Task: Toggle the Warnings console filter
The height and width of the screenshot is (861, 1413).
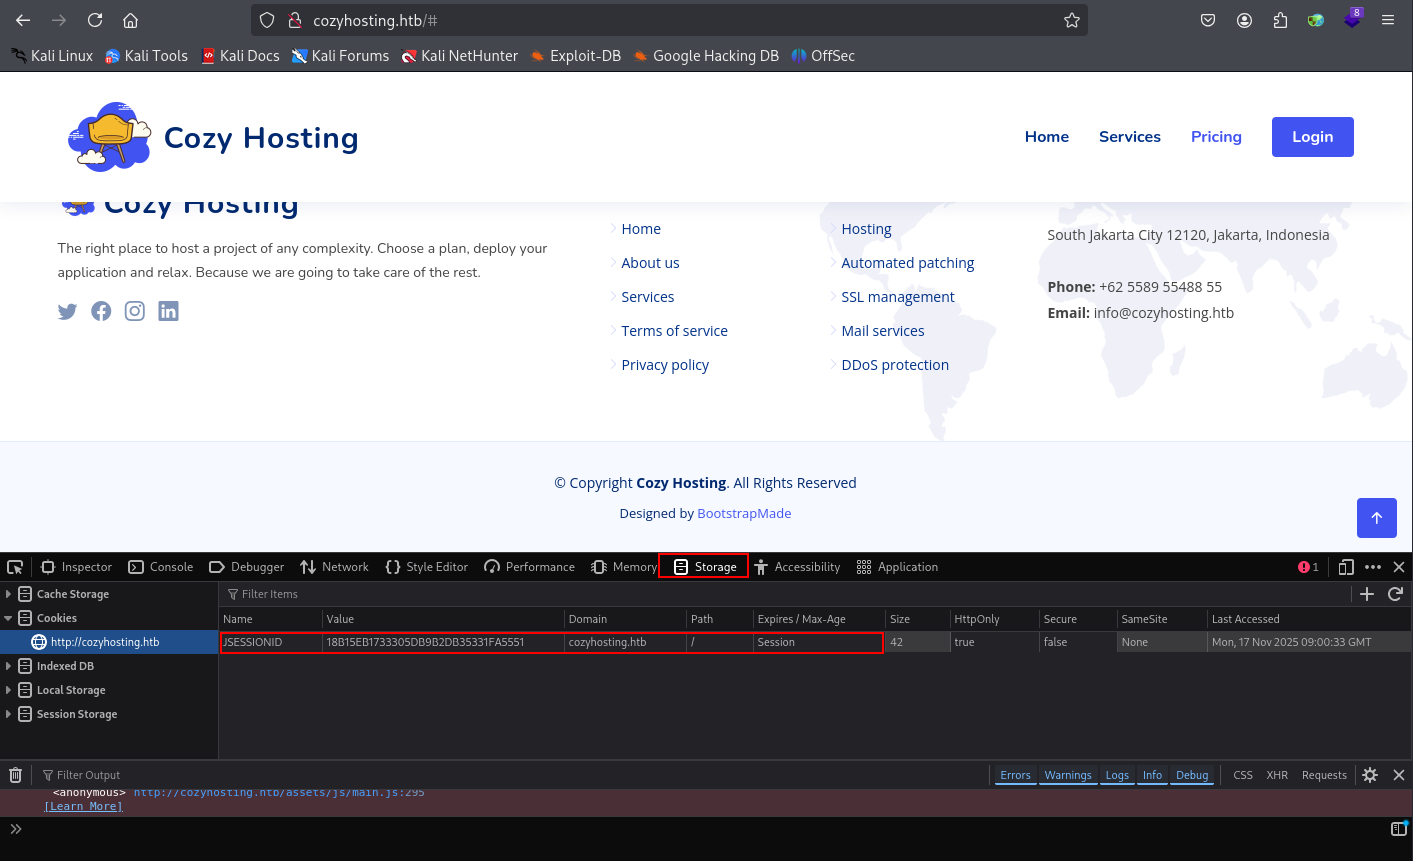Action: coord(1068,775)
